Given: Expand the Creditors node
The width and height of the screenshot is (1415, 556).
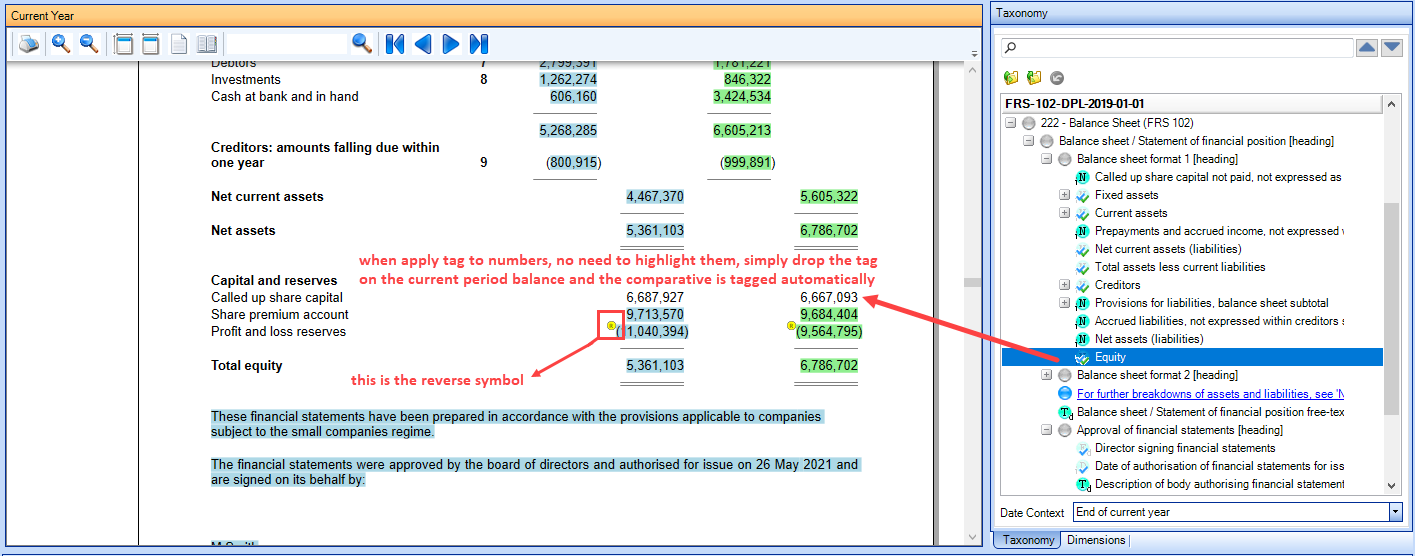Looking at the screenshot, I should click(x=1065, y=285).
